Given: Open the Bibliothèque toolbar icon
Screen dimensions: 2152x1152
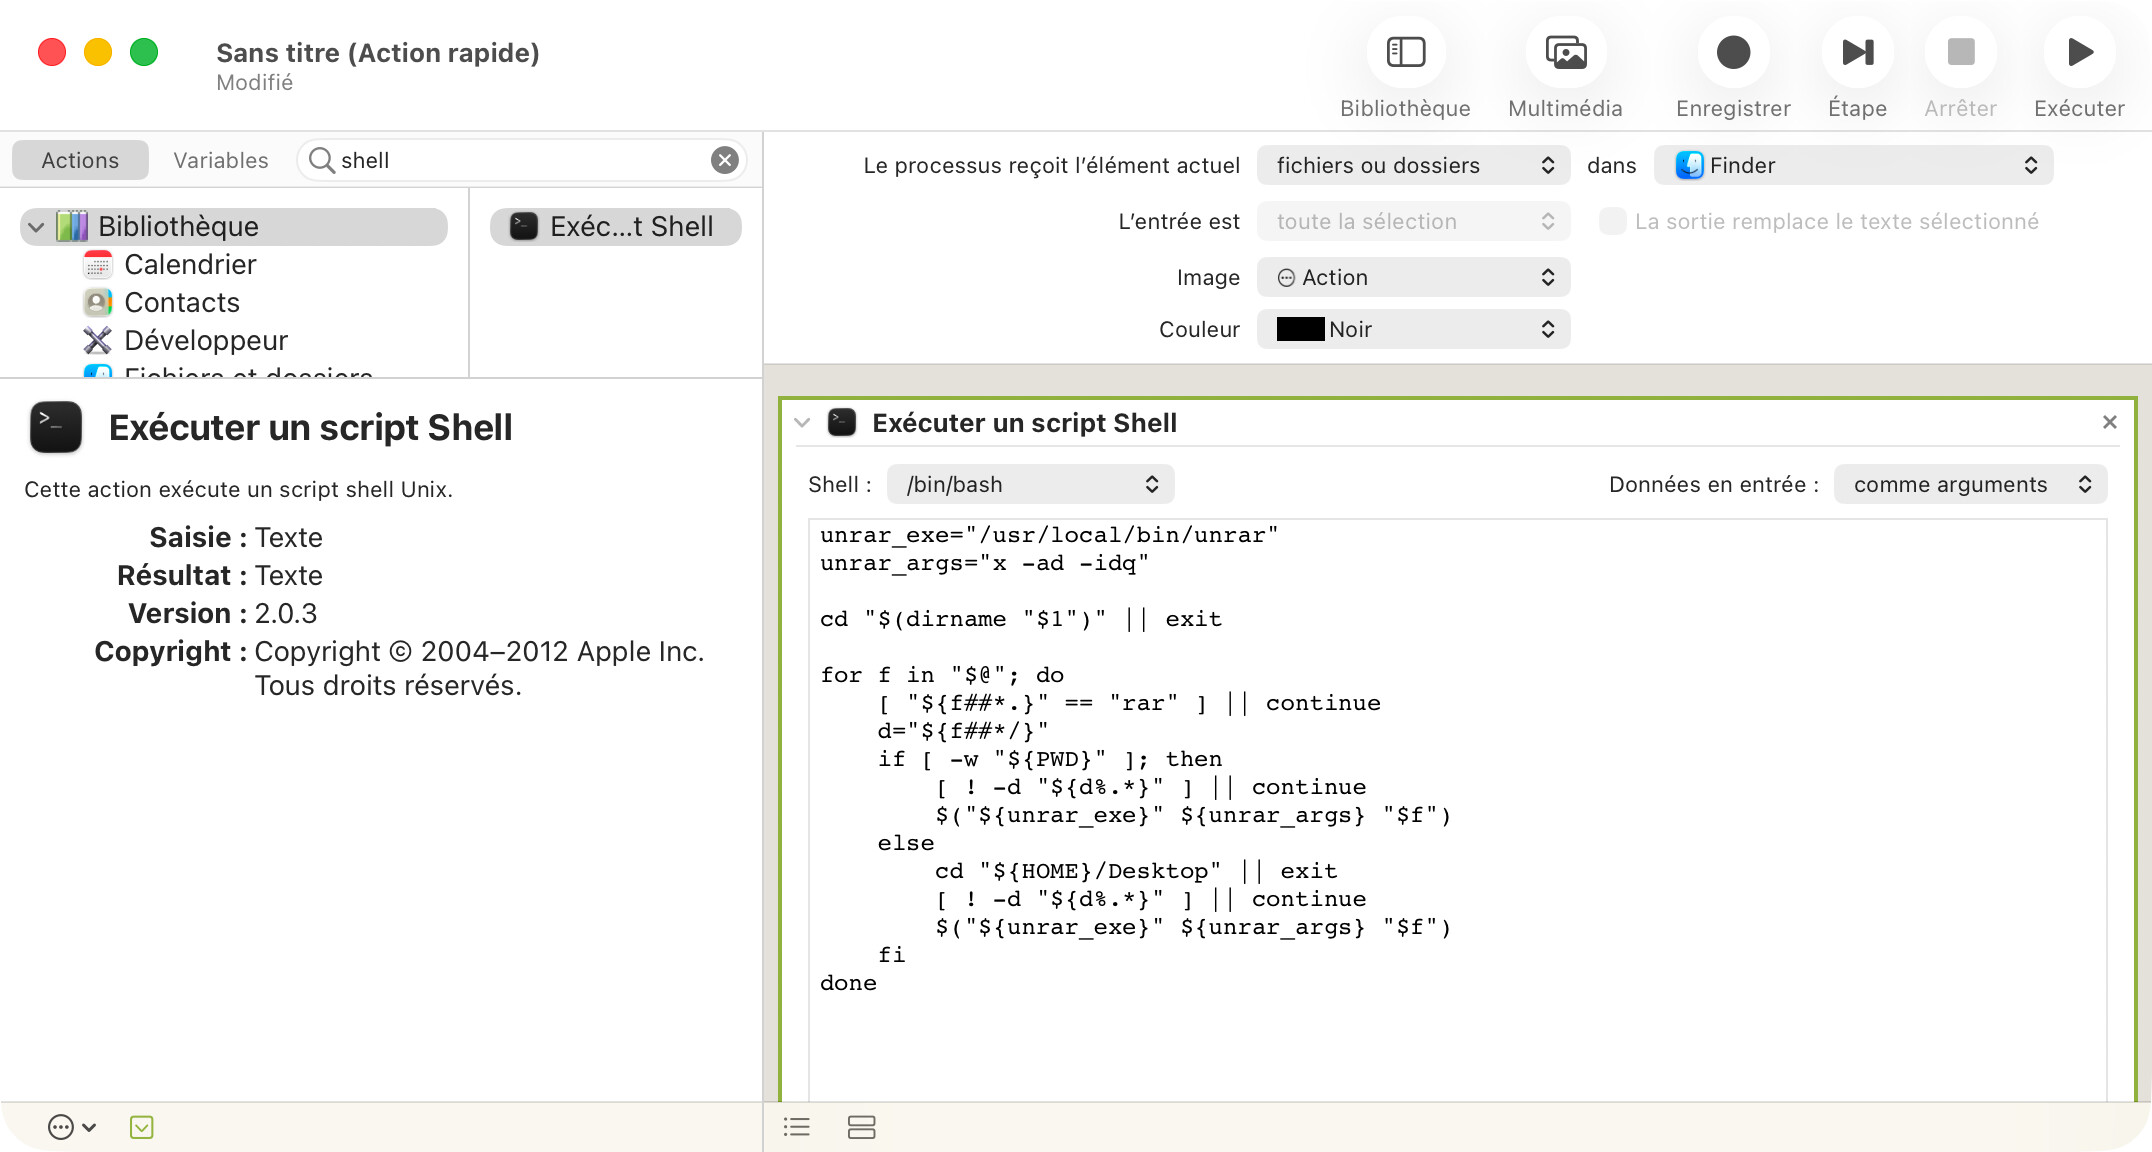Looking at the screenshot, I should tap(1405, 53).
